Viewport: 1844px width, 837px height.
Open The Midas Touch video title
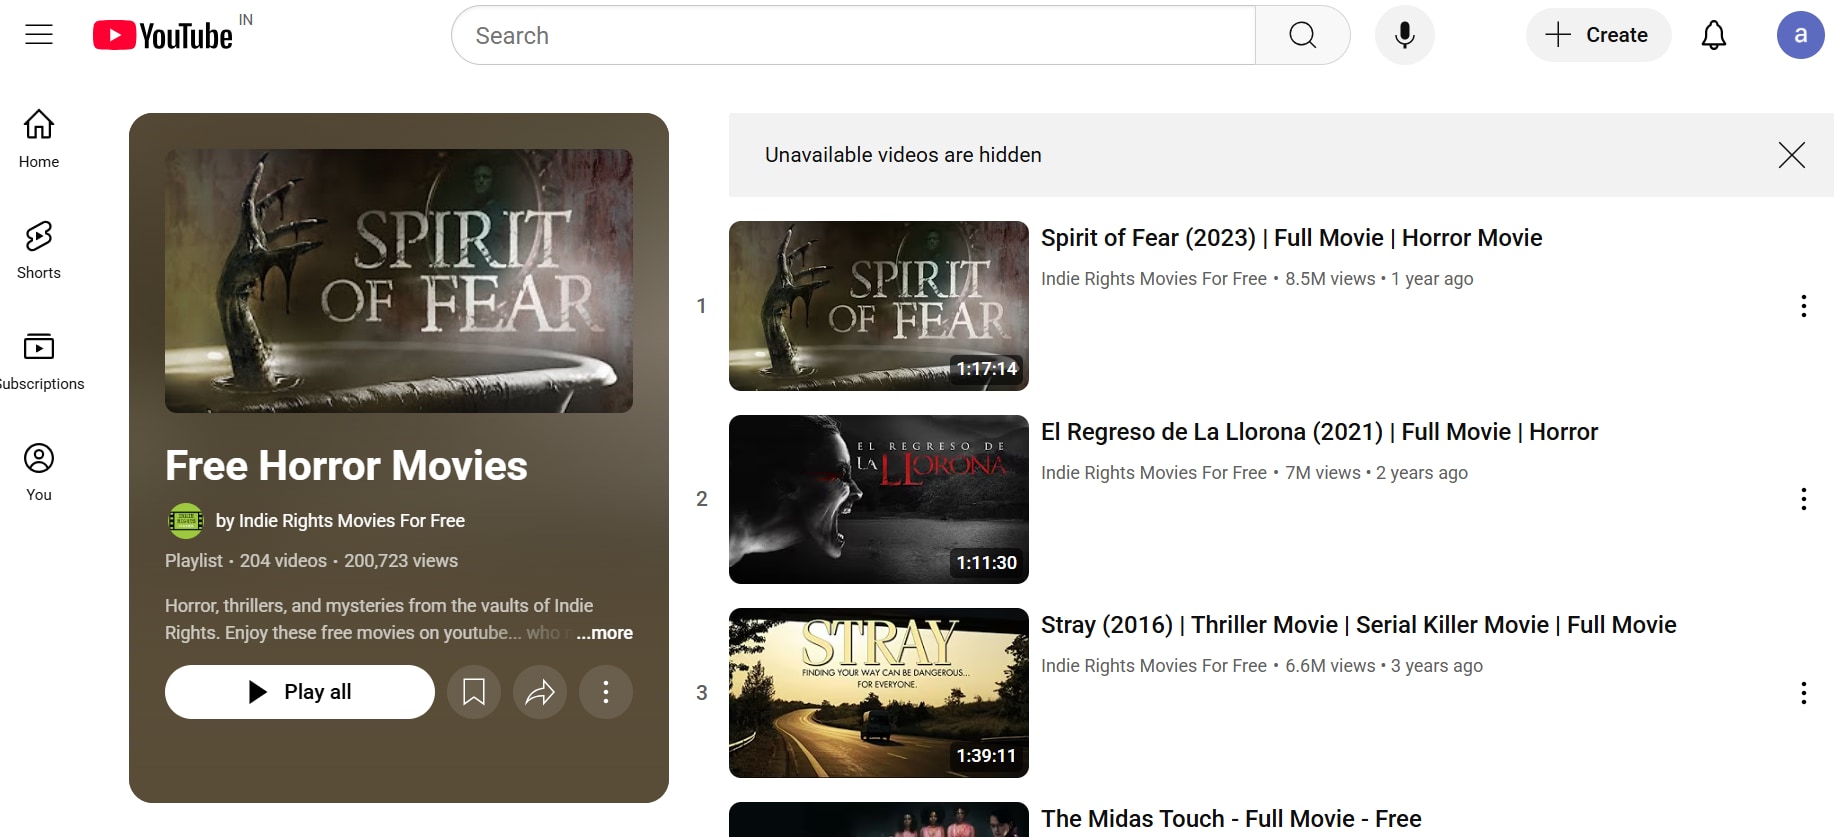tap(1231, 819)
